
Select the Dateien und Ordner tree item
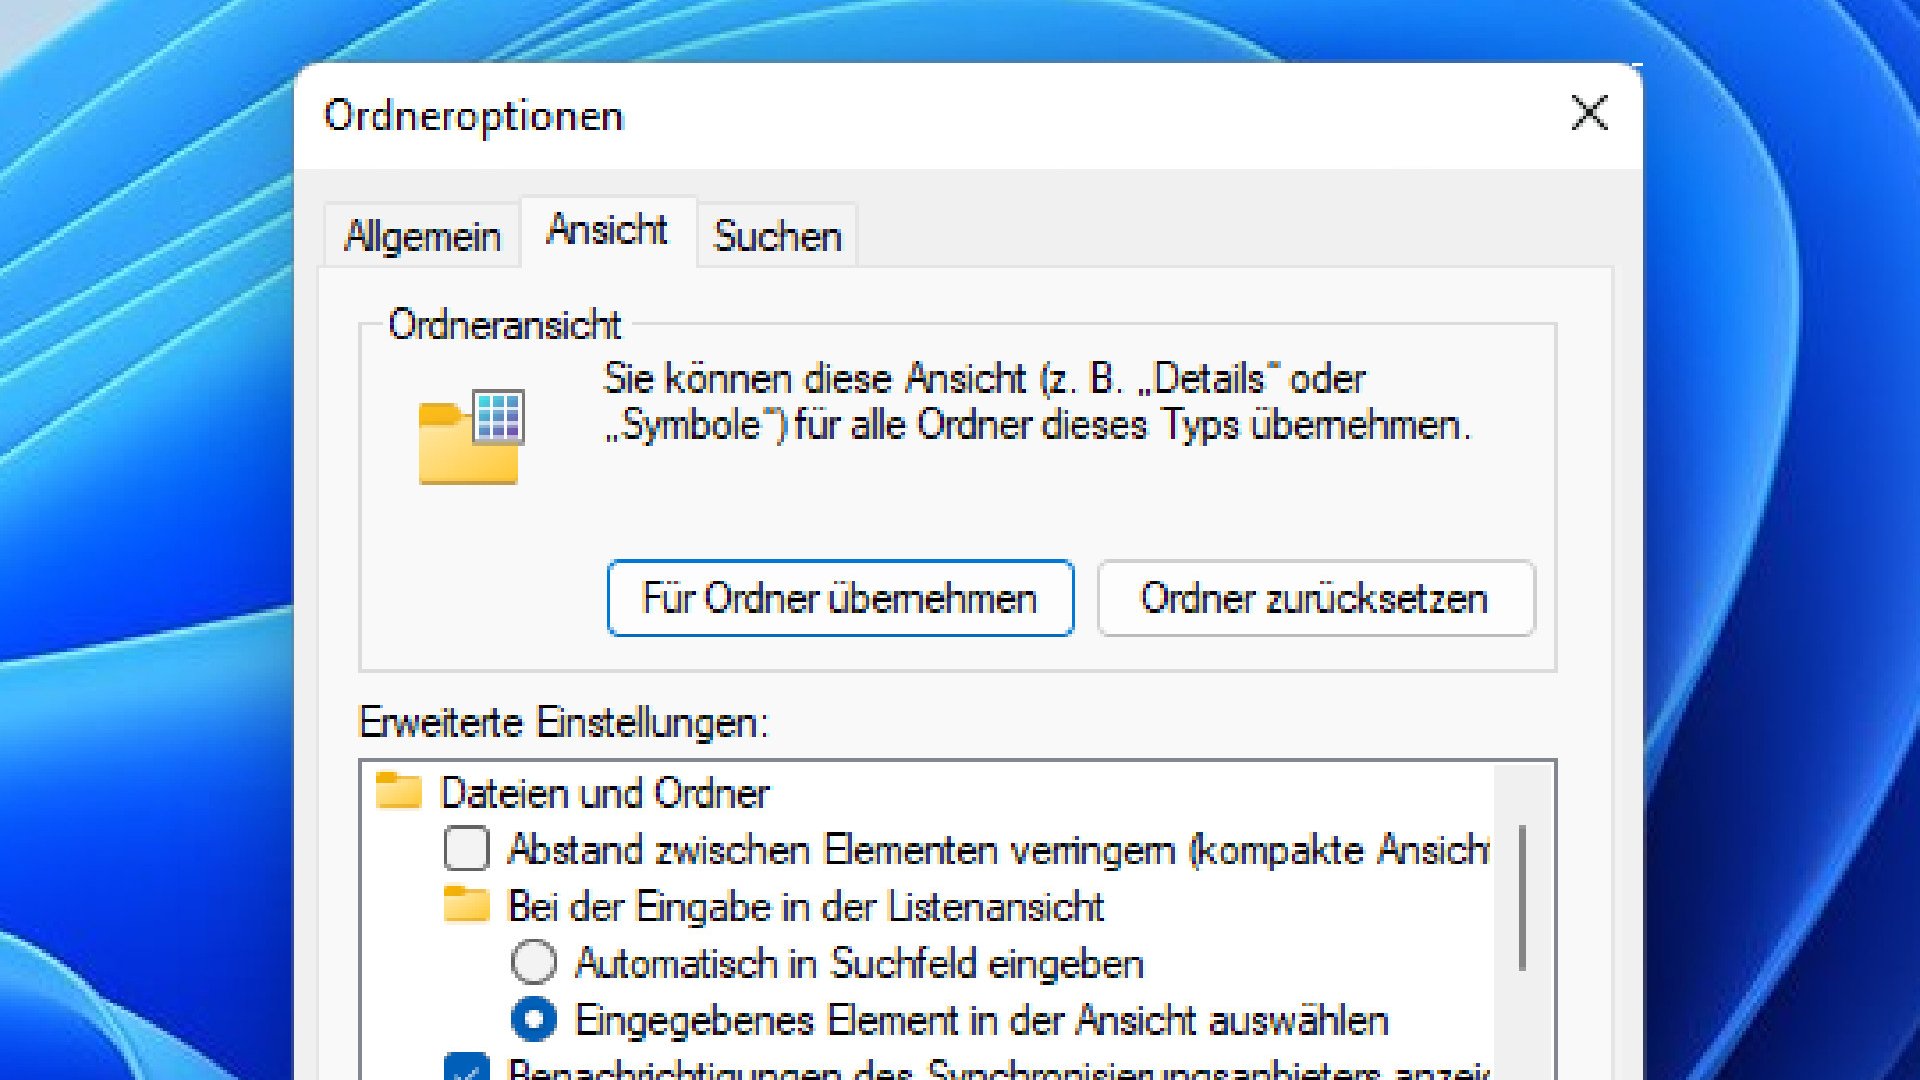coord(604,790)
